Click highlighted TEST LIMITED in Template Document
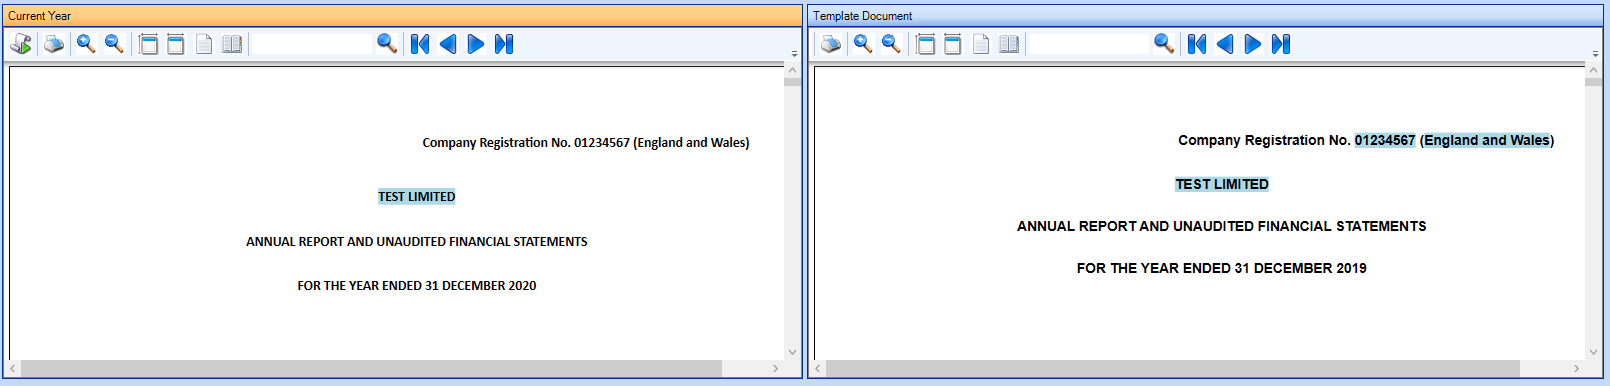Viewport: 1610px width, 386px height. [x=1222, y=184]
